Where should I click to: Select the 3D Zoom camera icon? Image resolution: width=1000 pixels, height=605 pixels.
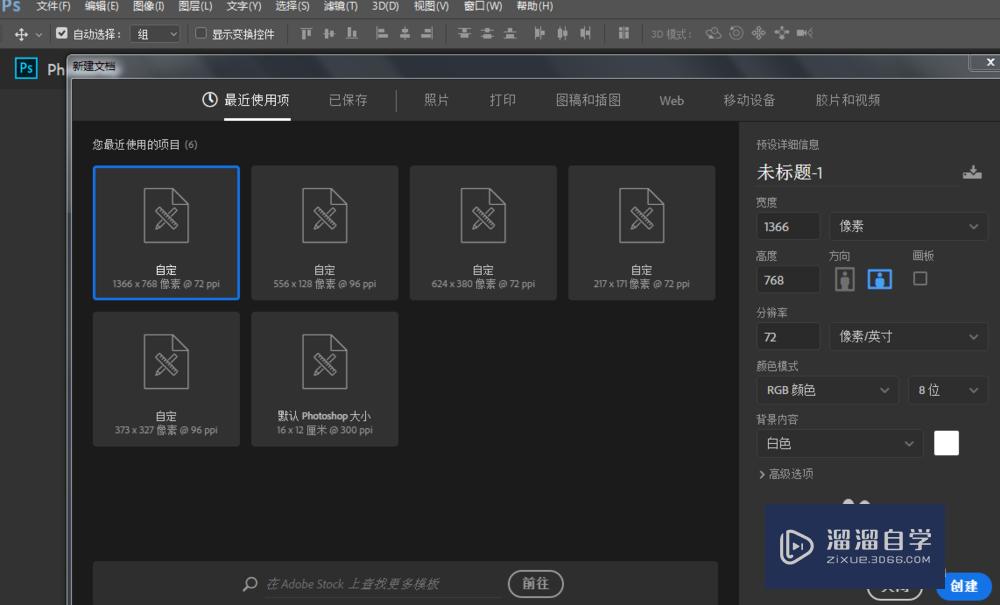click(x=804, y=33)
